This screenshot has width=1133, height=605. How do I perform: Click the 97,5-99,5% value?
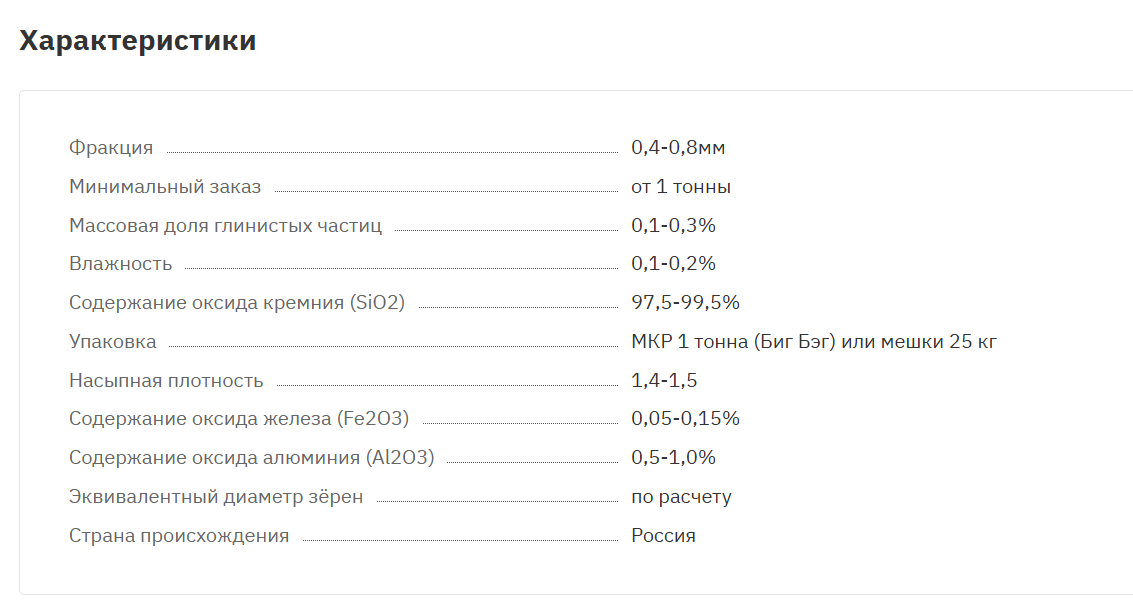pos(685,303)
